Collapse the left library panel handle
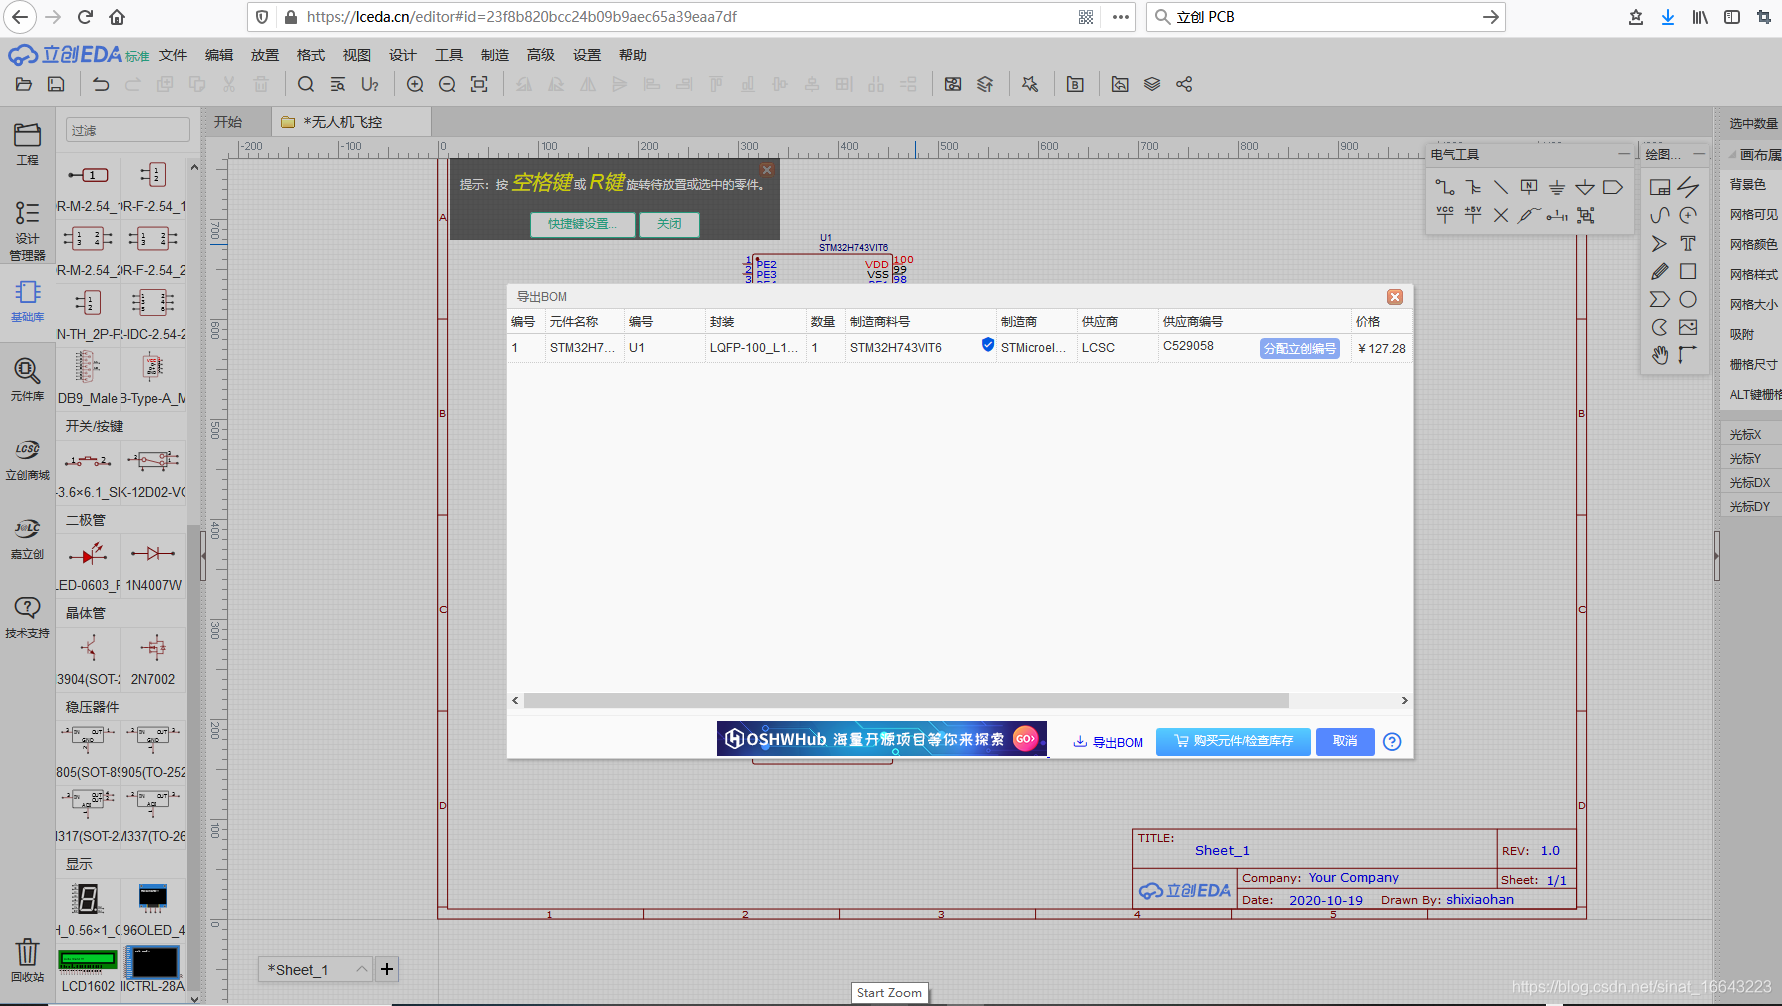Image resolution: width=1782 pixels, height=1006 pixels. [203, 556]
